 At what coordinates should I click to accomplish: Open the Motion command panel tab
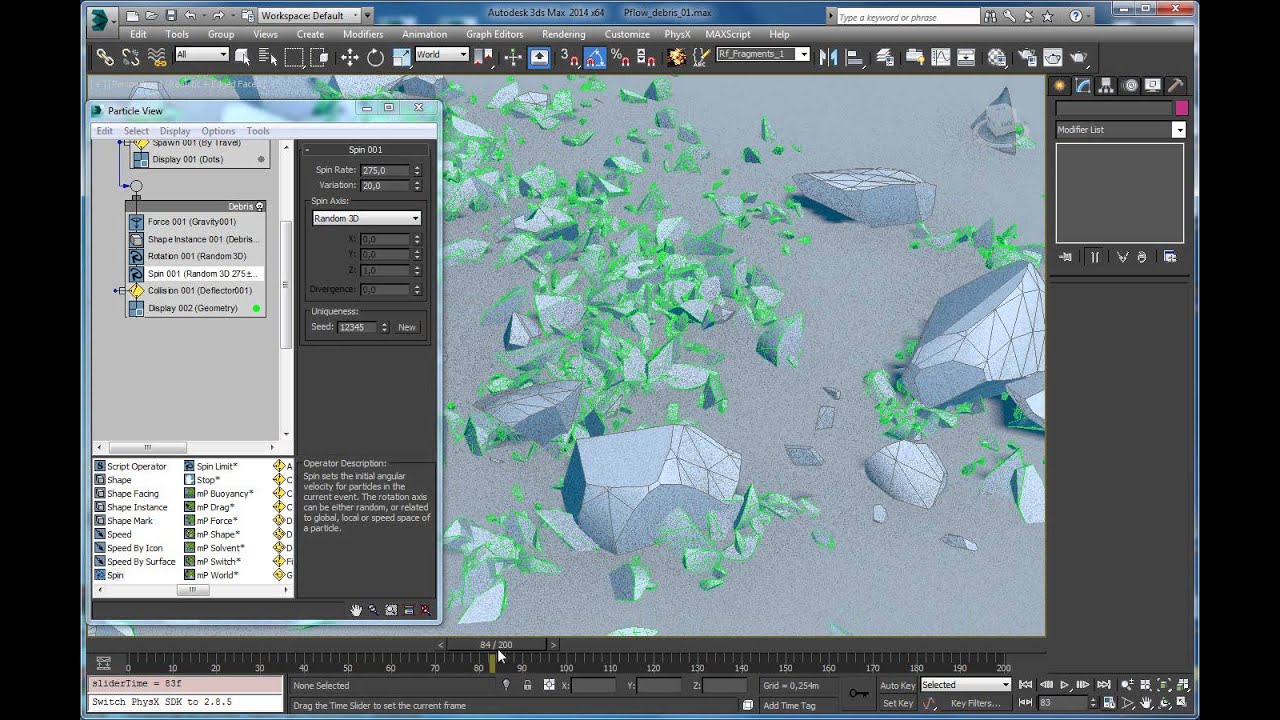coord(1129,85)
